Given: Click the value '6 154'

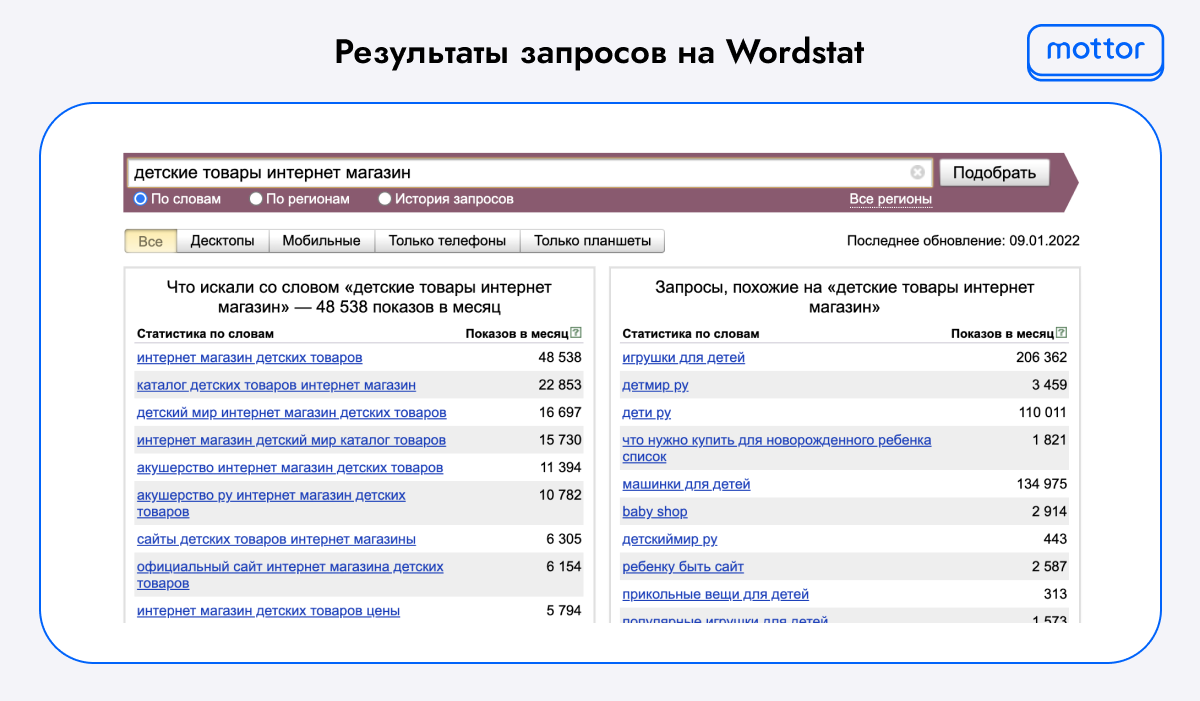Looking at the screenshot, I should coord(564,566).
